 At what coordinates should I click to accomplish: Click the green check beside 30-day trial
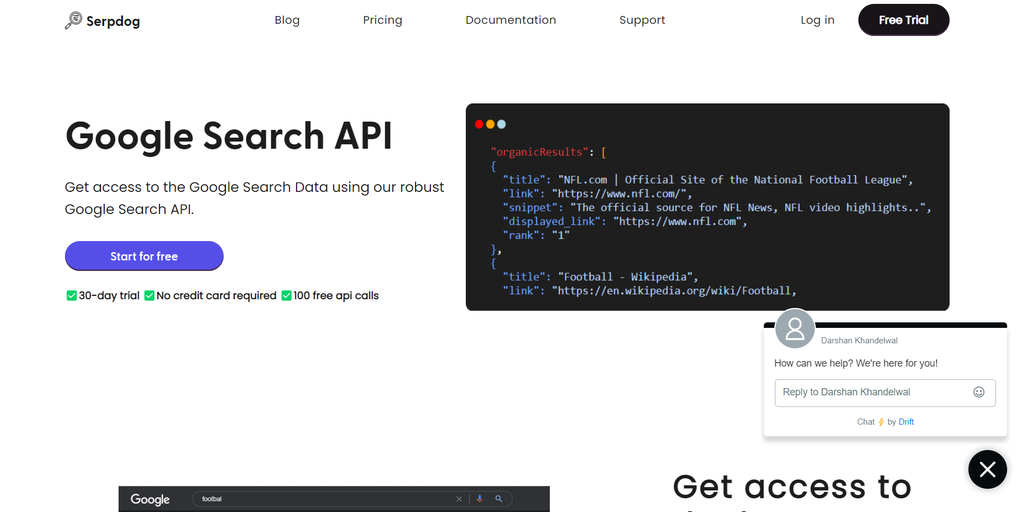(x=71, y=296)
